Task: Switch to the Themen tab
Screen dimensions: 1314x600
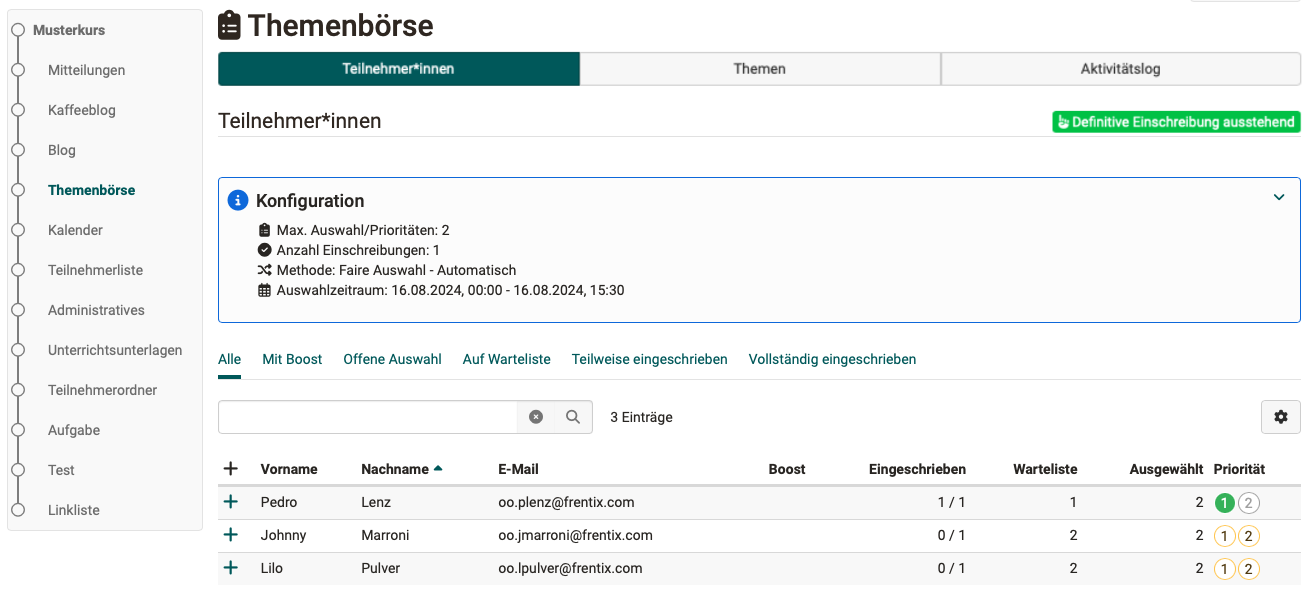Action: click(760, 68)
